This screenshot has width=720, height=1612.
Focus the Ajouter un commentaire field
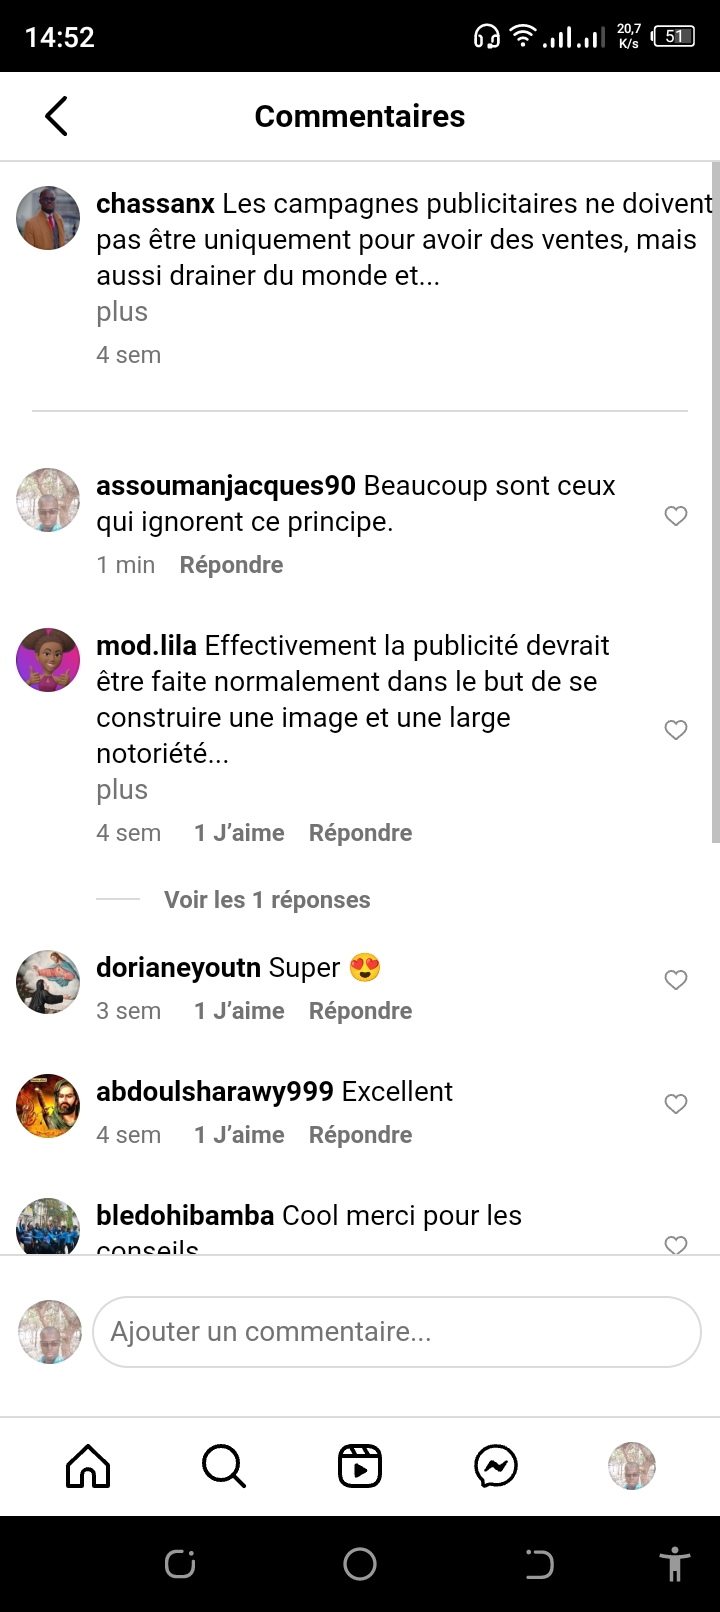(x=397, y=1332)
